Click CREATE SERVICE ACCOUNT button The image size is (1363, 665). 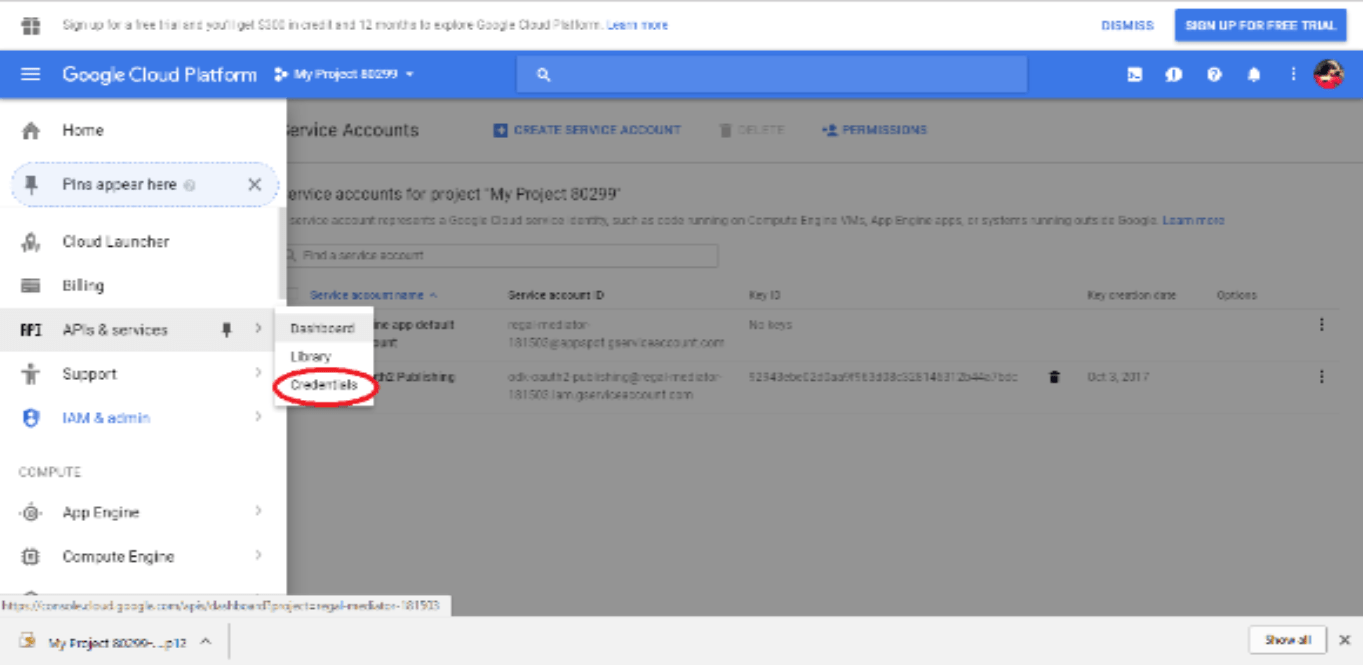point(587,130)
